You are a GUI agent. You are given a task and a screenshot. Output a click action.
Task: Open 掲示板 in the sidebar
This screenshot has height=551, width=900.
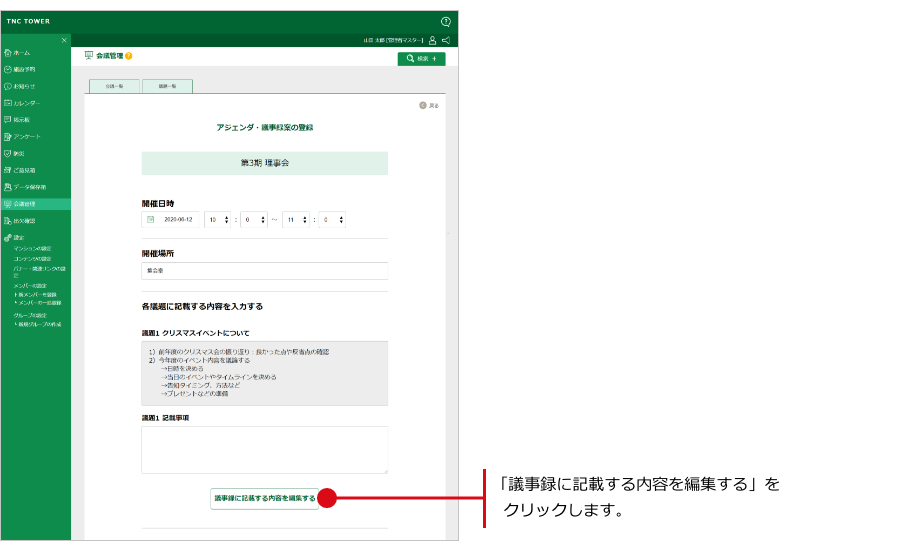click(17, 120)
